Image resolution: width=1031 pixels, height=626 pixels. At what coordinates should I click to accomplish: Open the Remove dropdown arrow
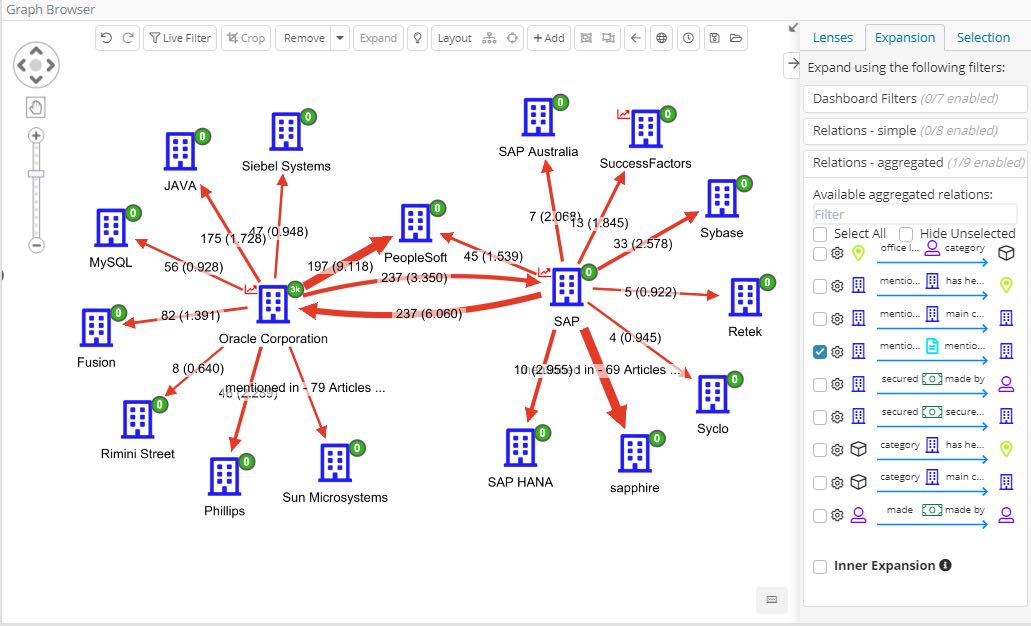(x=340, y=38)
